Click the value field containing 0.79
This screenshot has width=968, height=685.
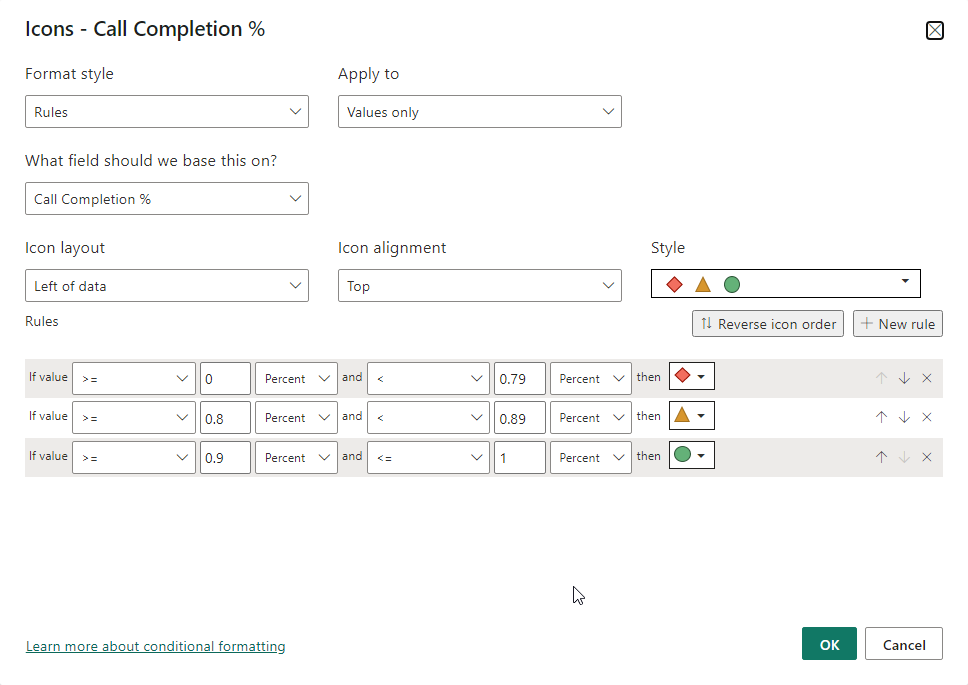point(520,378)
